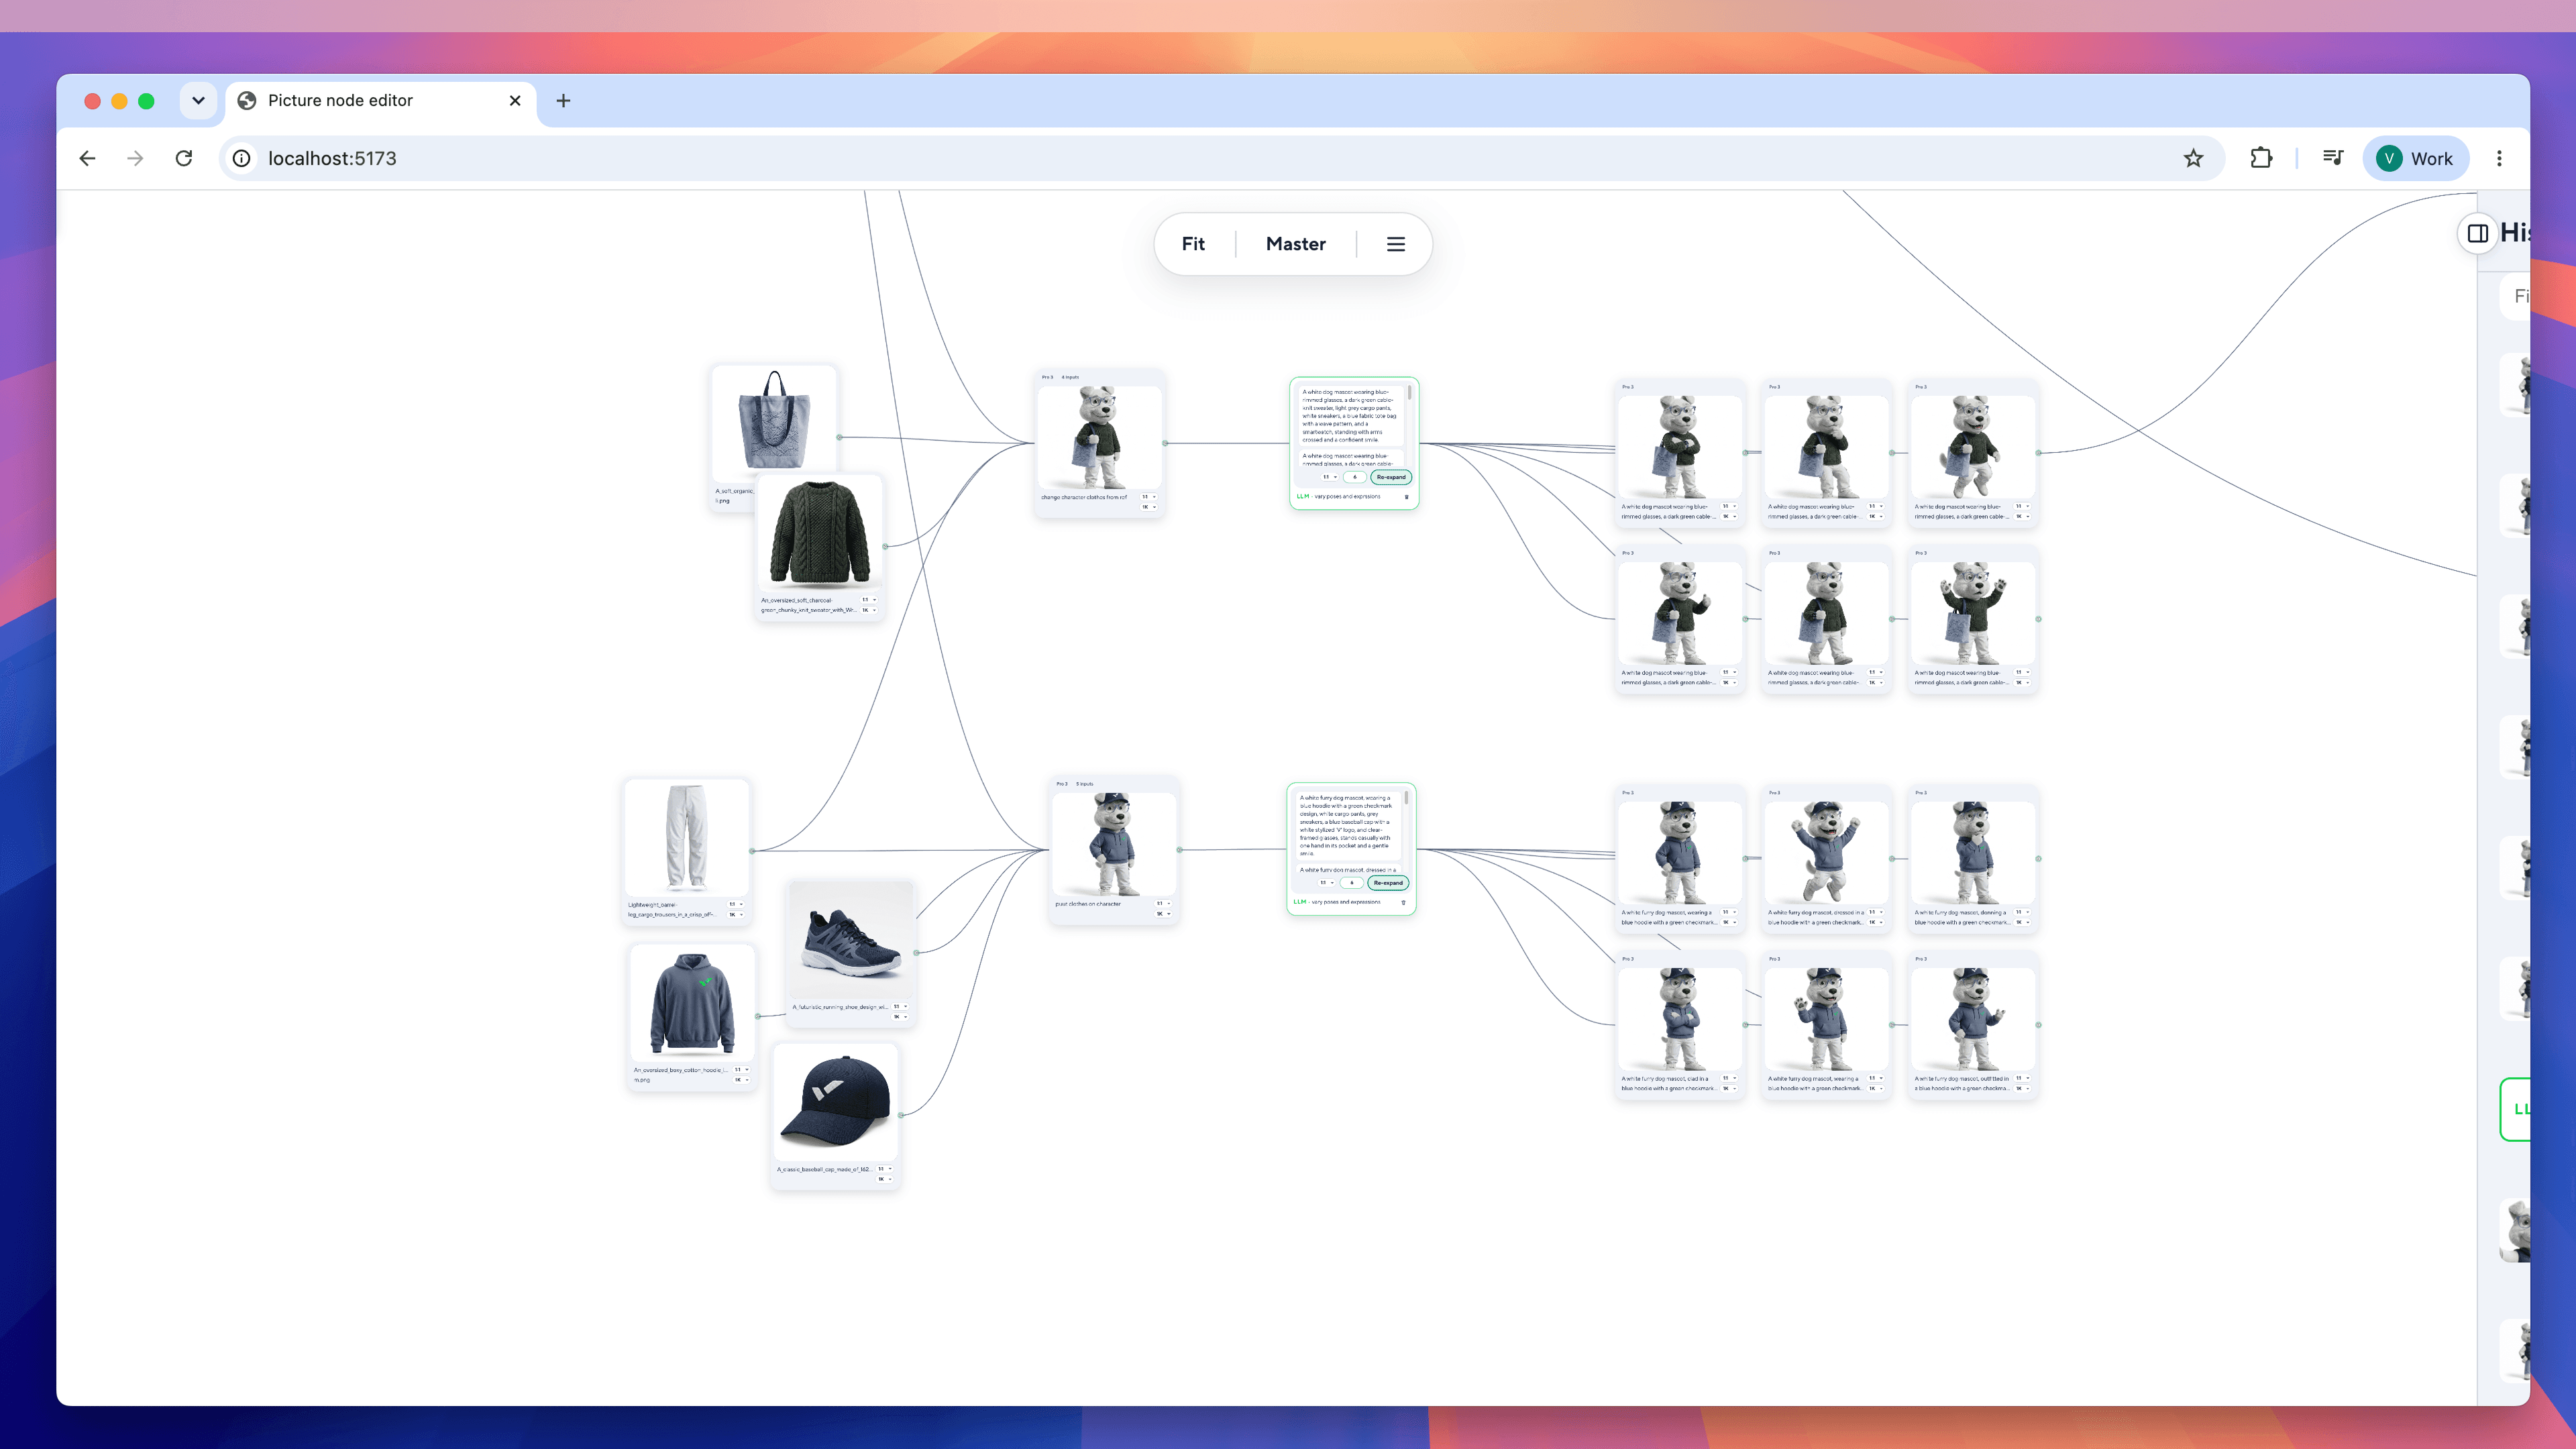The height and width of the screenshot is (1449, 2576).
Task: Toggle the History side panel icon
Action: point(2478,233)
